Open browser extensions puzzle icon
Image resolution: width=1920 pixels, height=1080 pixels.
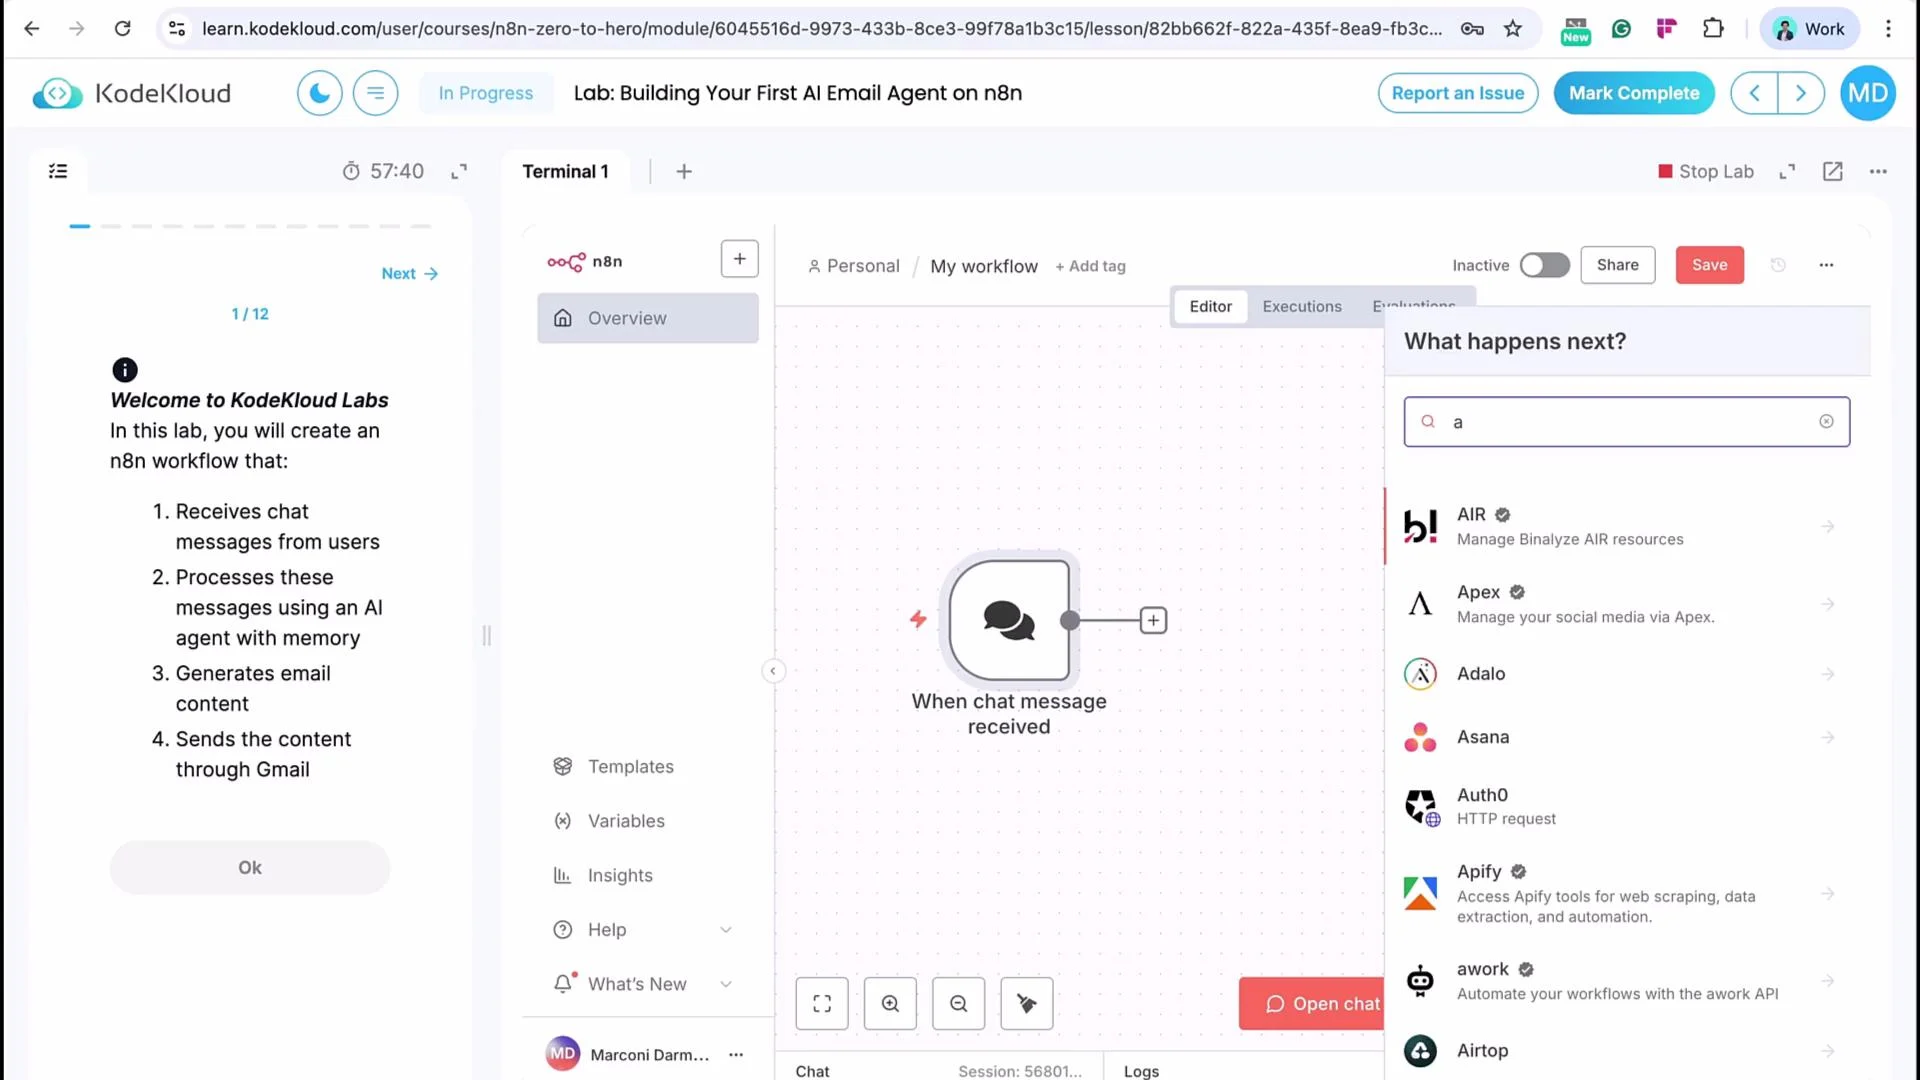coord(1713,29)
